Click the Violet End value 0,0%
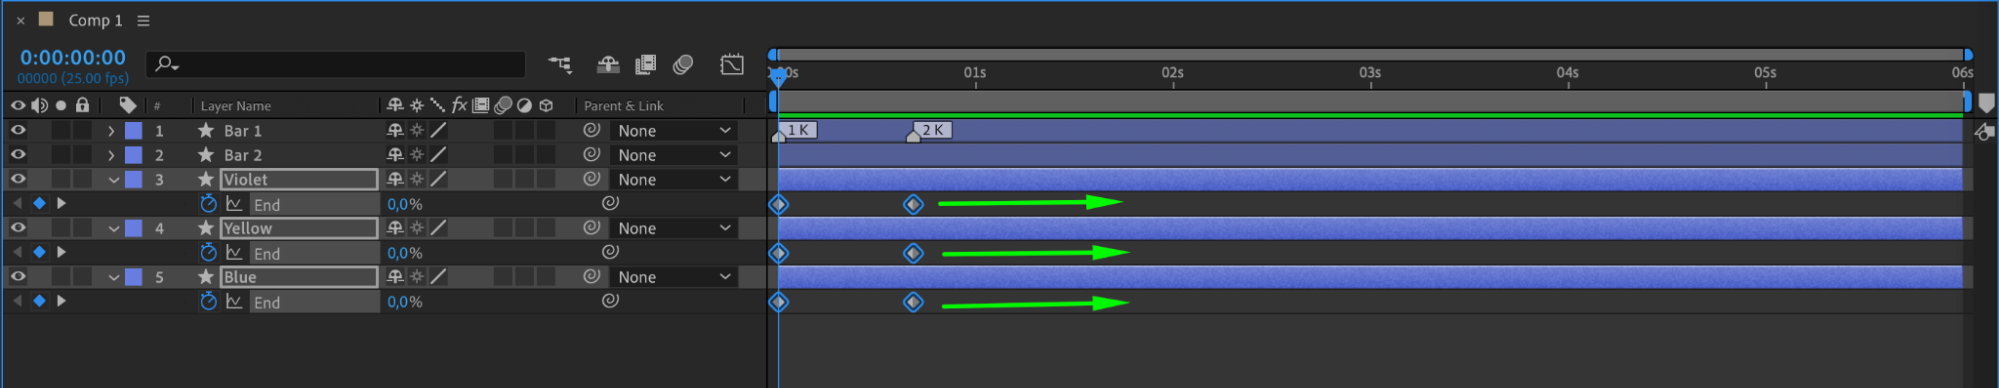 pos(405,204)
